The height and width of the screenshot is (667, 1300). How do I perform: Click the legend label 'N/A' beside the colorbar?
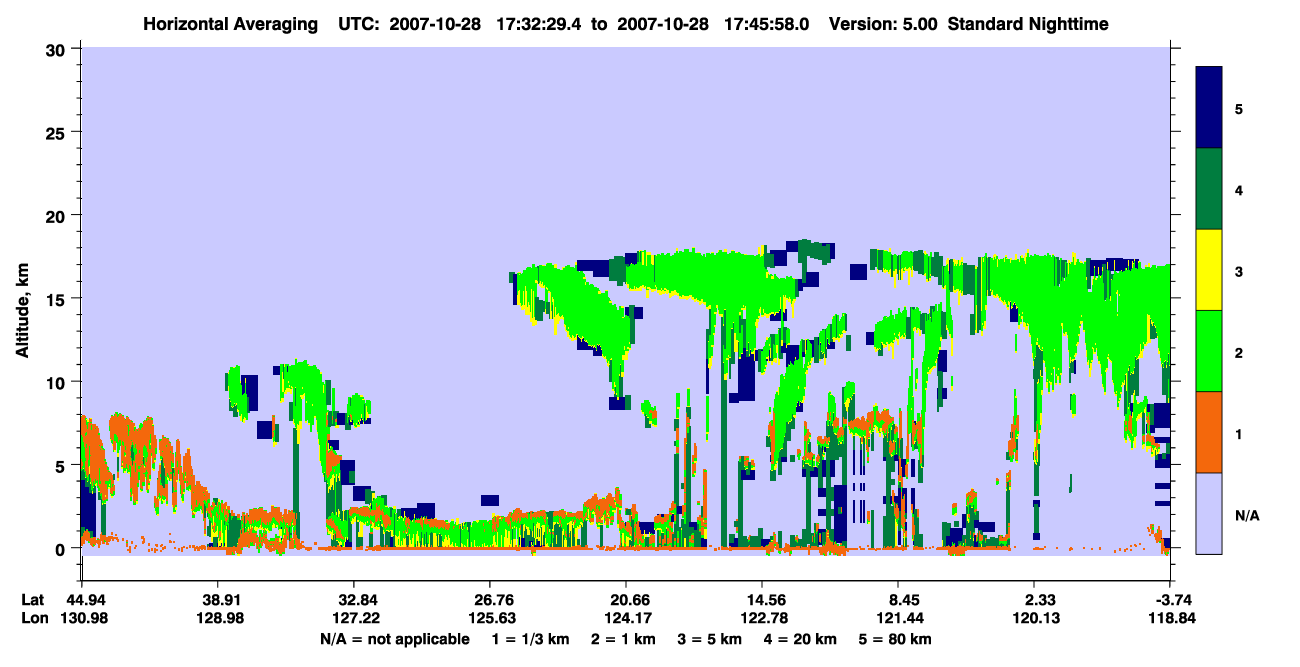coord(1246,516)
